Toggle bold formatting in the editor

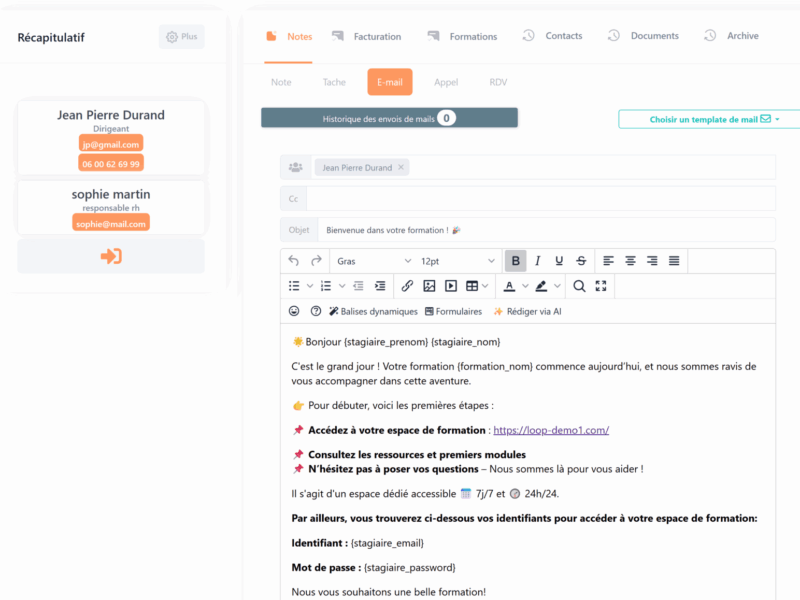(515, 261)
